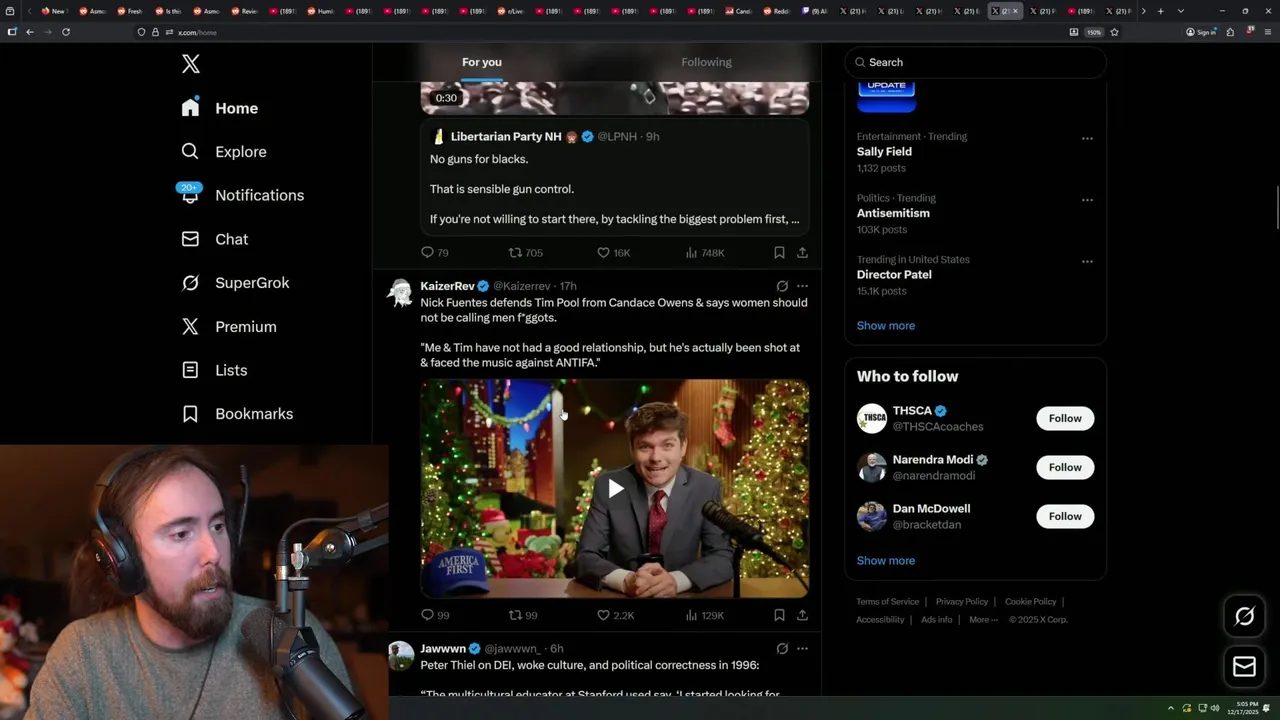The height and width of the screenshot is (720, 1280).
Task: Like the KaizerRev post with 2.2K likes
Action: click(x=615, y=615)
